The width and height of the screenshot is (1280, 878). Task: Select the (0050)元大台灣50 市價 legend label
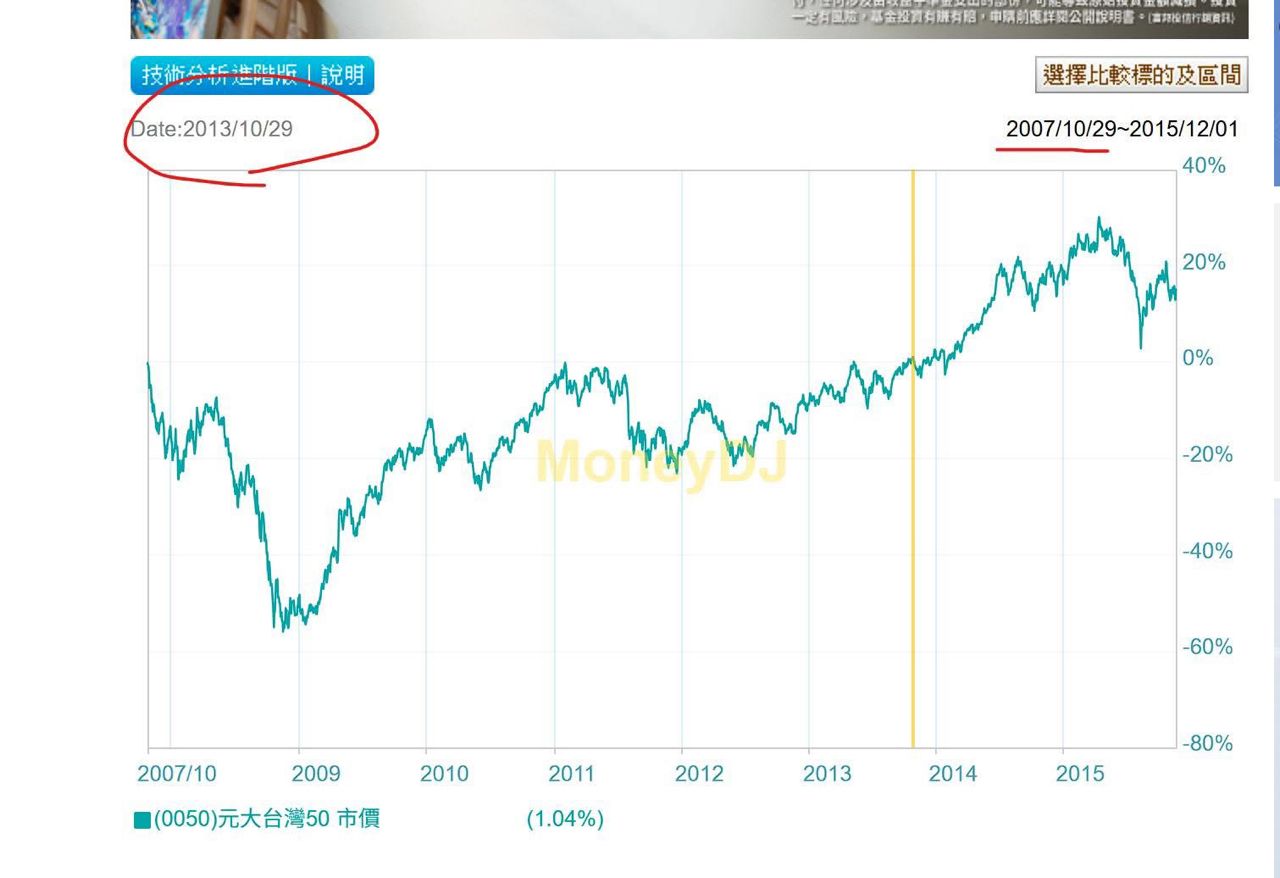pyautogui.click(x=267, y=819)
